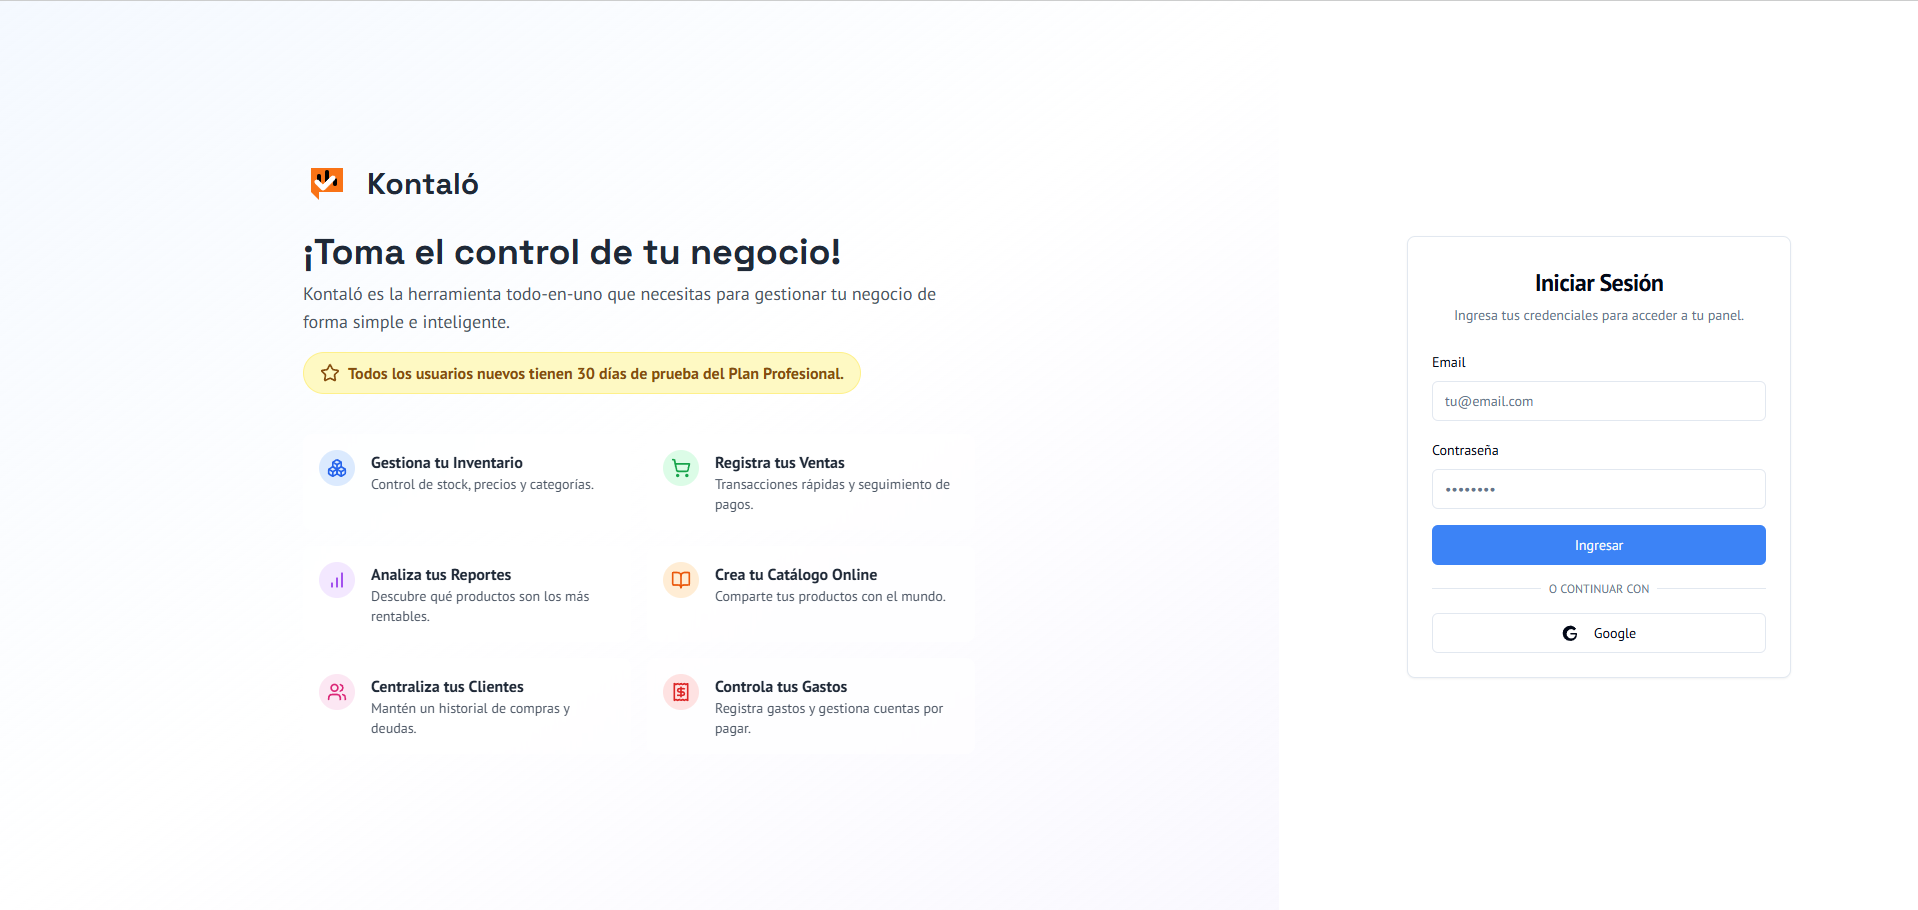The width and height of the screenshot is (1918, 910).
Task: Click the Controla tus Gastos feature card
Action: click(810, 706)
